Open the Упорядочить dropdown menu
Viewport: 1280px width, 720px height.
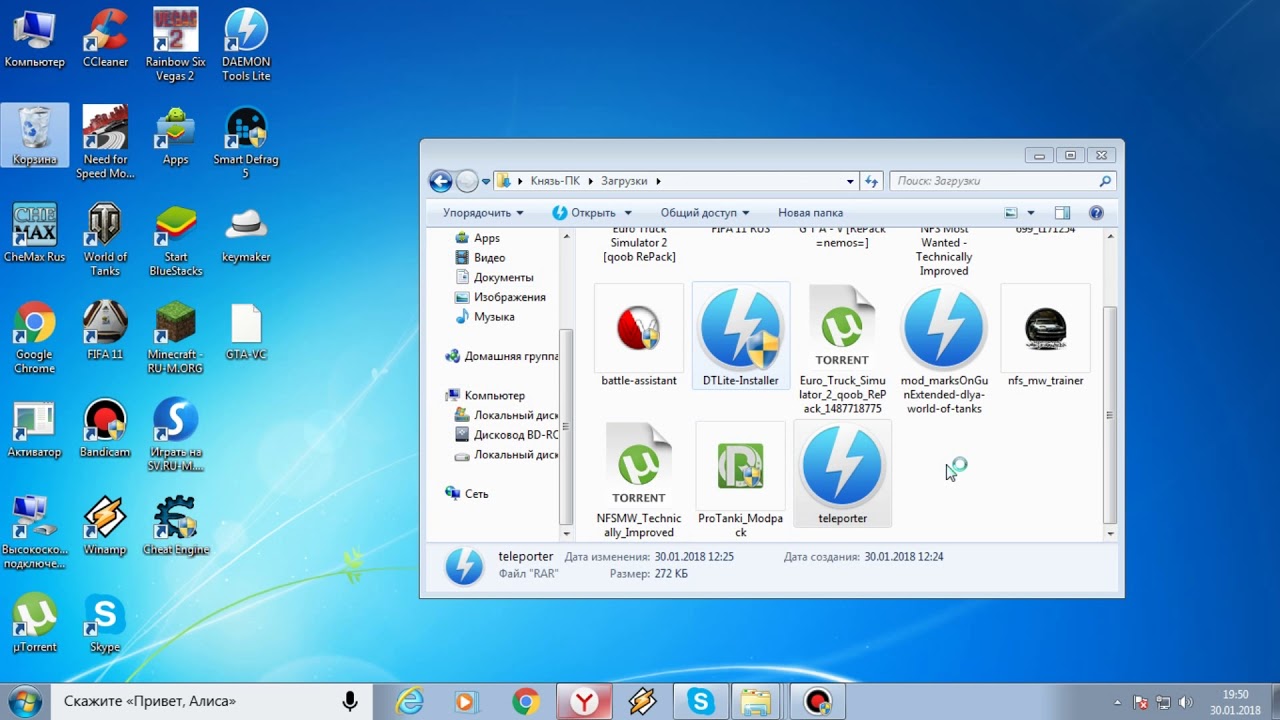click(483, 213)
